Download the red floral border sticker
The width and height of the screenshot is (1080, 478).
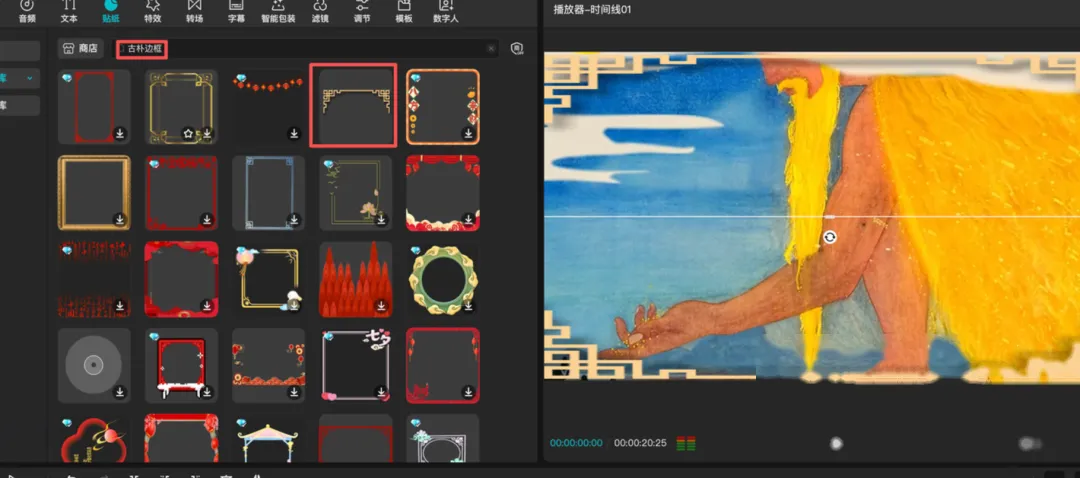pos(207,220)
